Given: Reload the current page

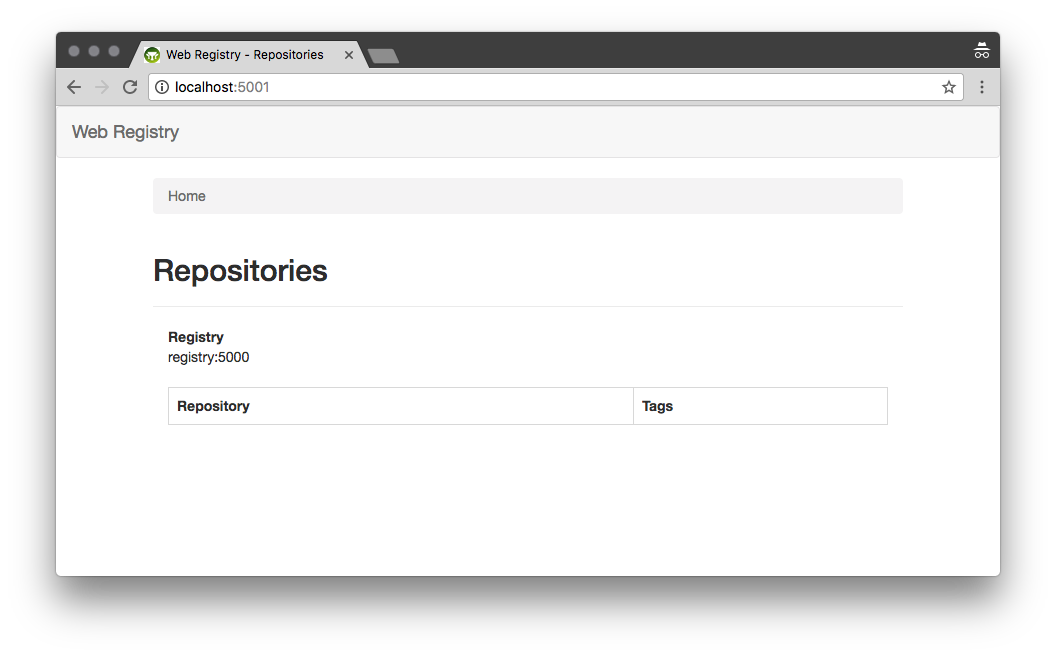Looking at the screenshot, I should coord(130,87).
